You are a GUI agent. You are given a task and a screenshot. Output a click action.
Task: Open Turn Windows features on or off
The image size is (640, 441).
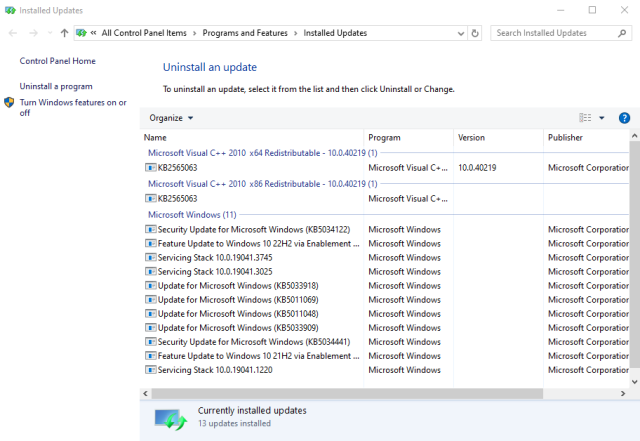(73, 107)
